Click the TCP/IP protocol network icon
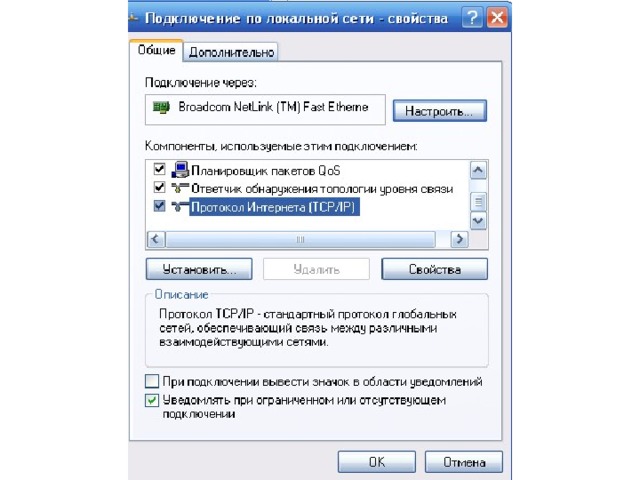The image size is (640, 480). point(180,207)
